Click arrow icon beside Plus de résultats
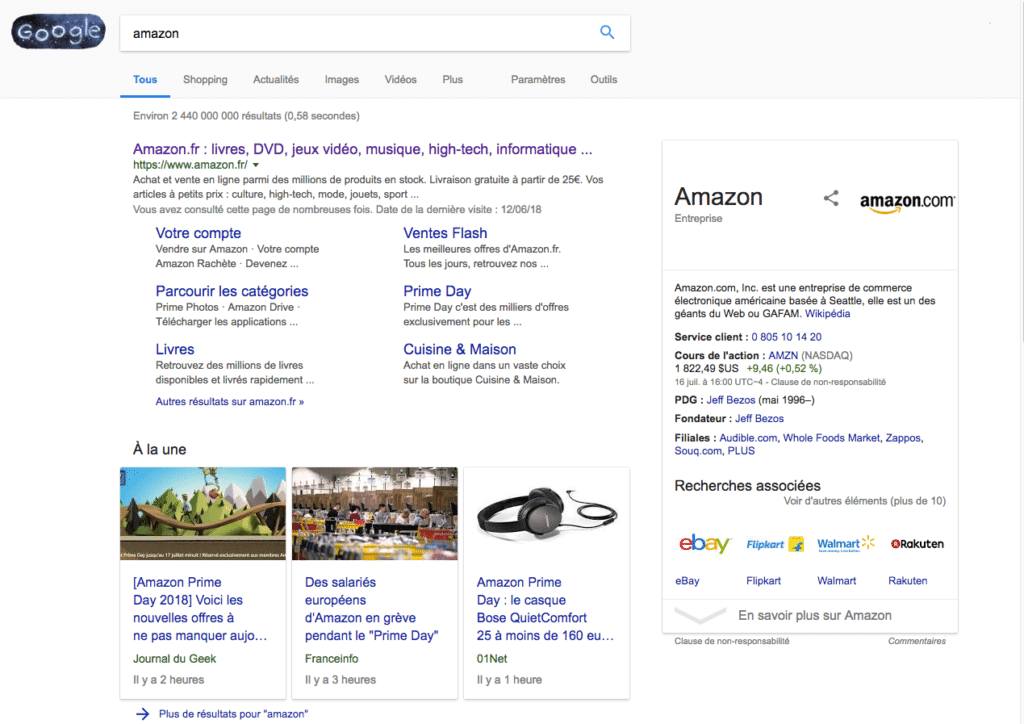 (142, 714)
